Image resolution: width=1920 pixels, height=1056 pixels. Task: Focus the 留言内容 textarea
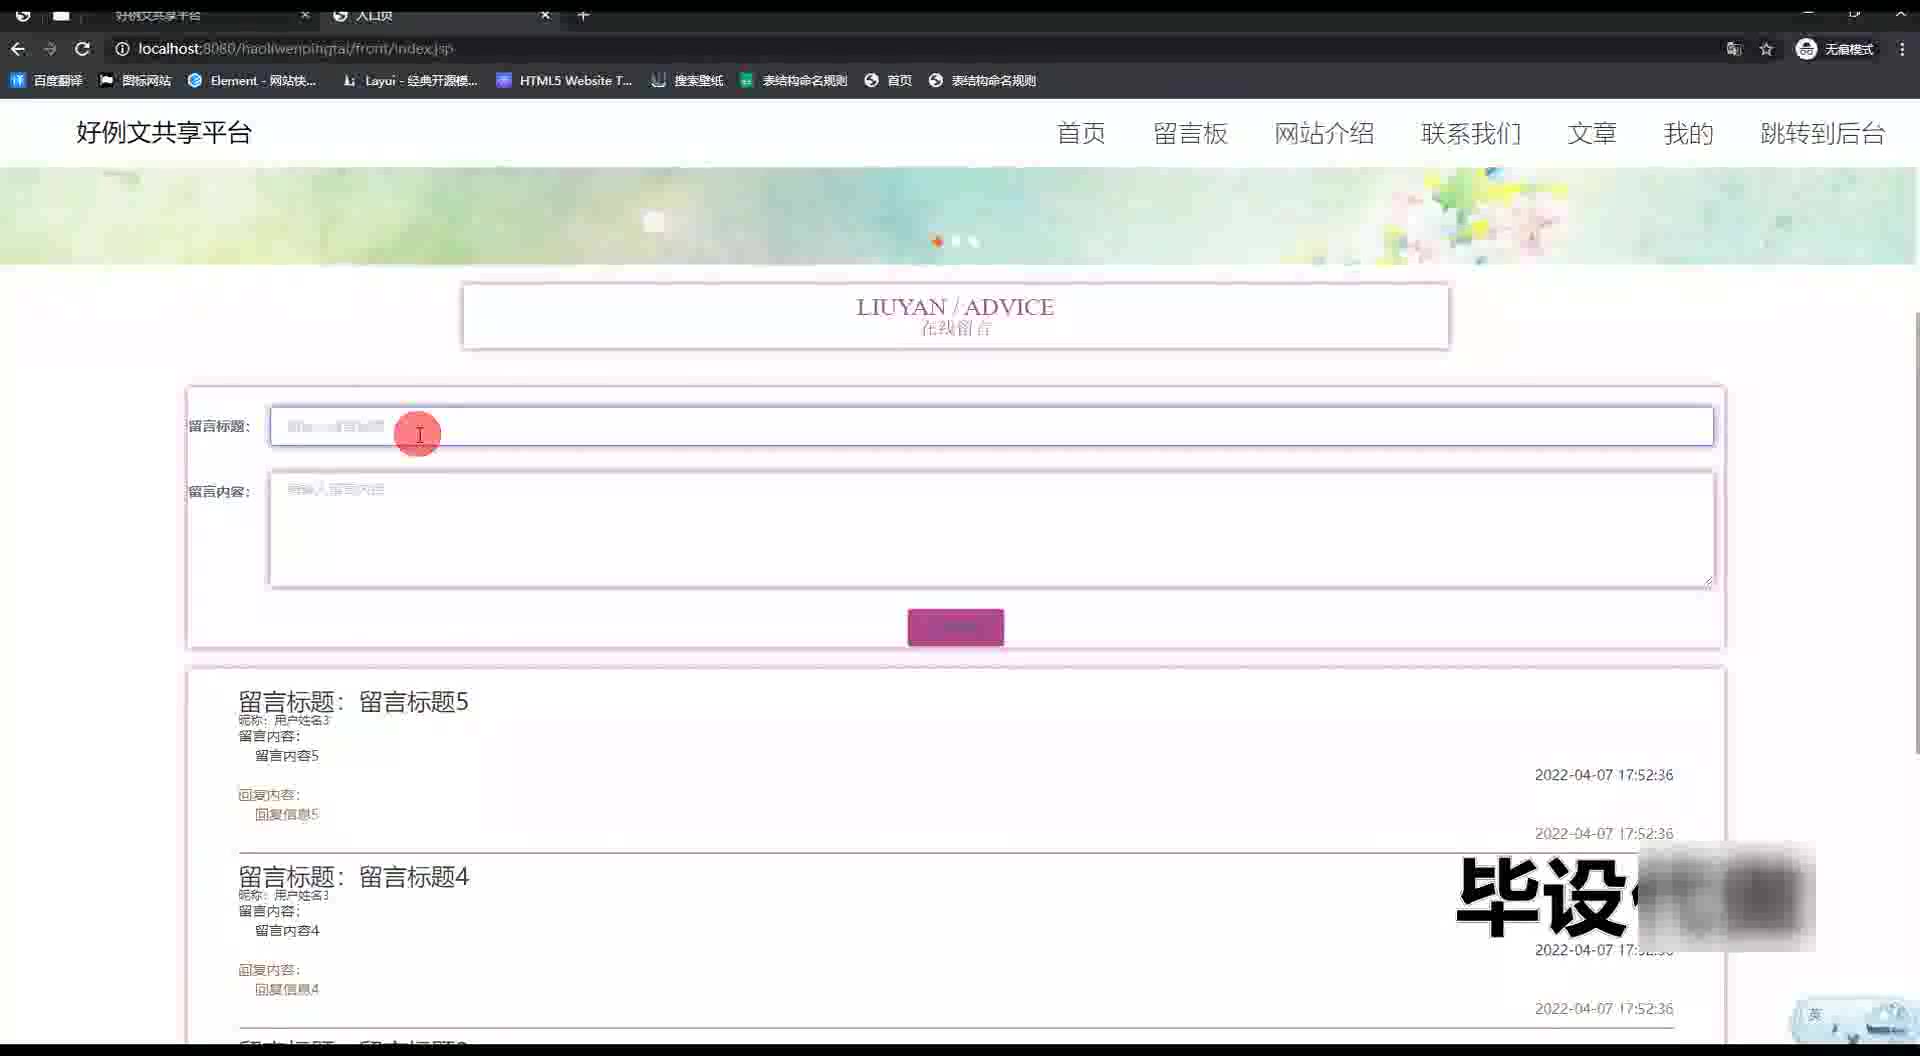click(991, 529)
